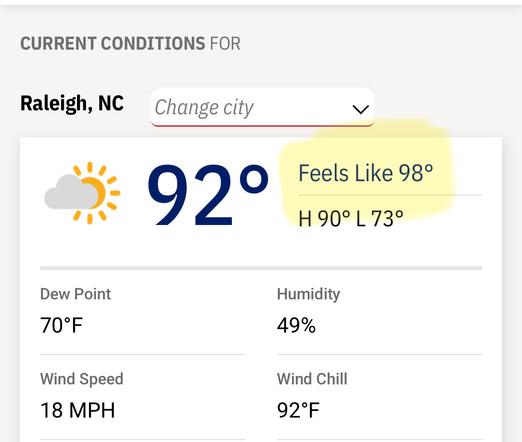The width and height of the screenshot is (522, 442).
Task: Select the Raleigh, NC city label
Action: pos(72,104)
